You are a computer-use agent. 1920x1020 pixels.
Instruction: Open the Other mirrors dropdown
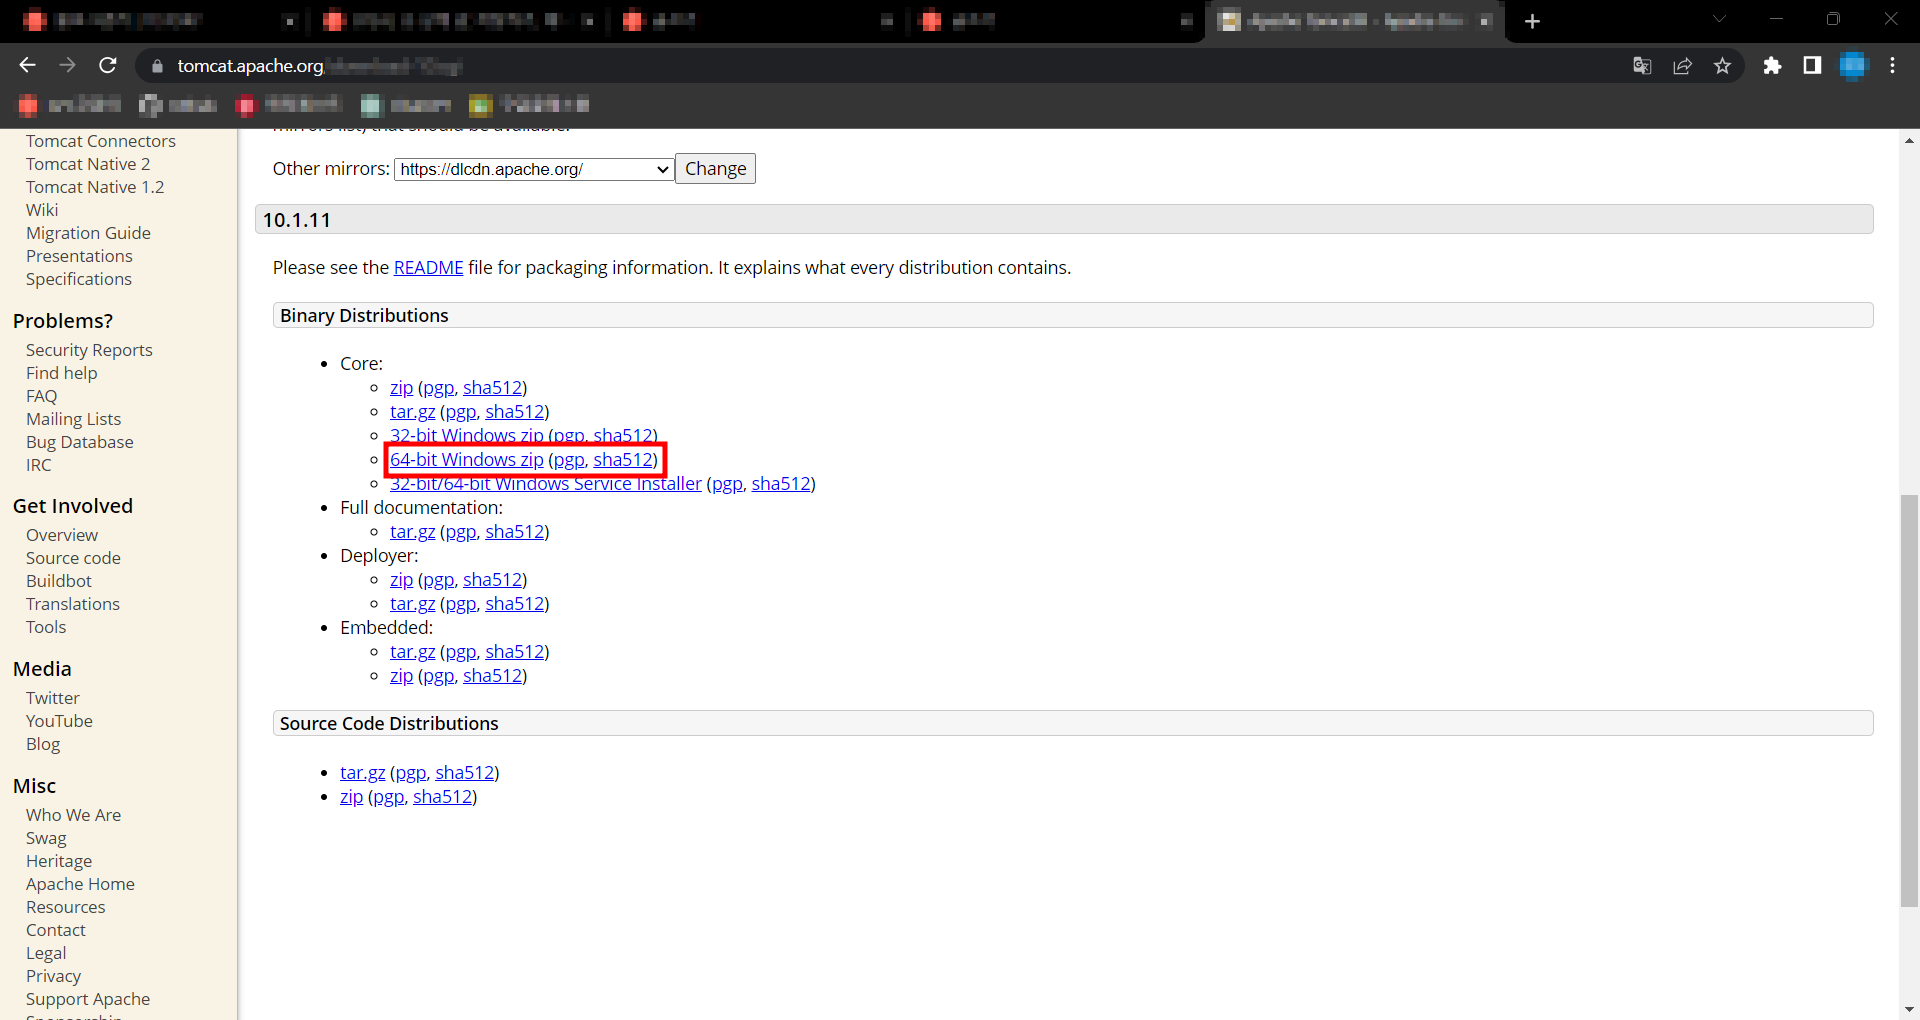pyautogui.click(x=534, y=169)
